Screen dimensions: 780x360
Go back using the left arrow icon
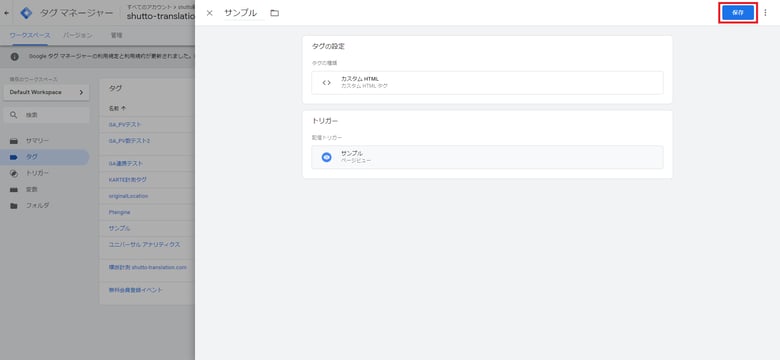pyautogui.click(x=6, y=13)
